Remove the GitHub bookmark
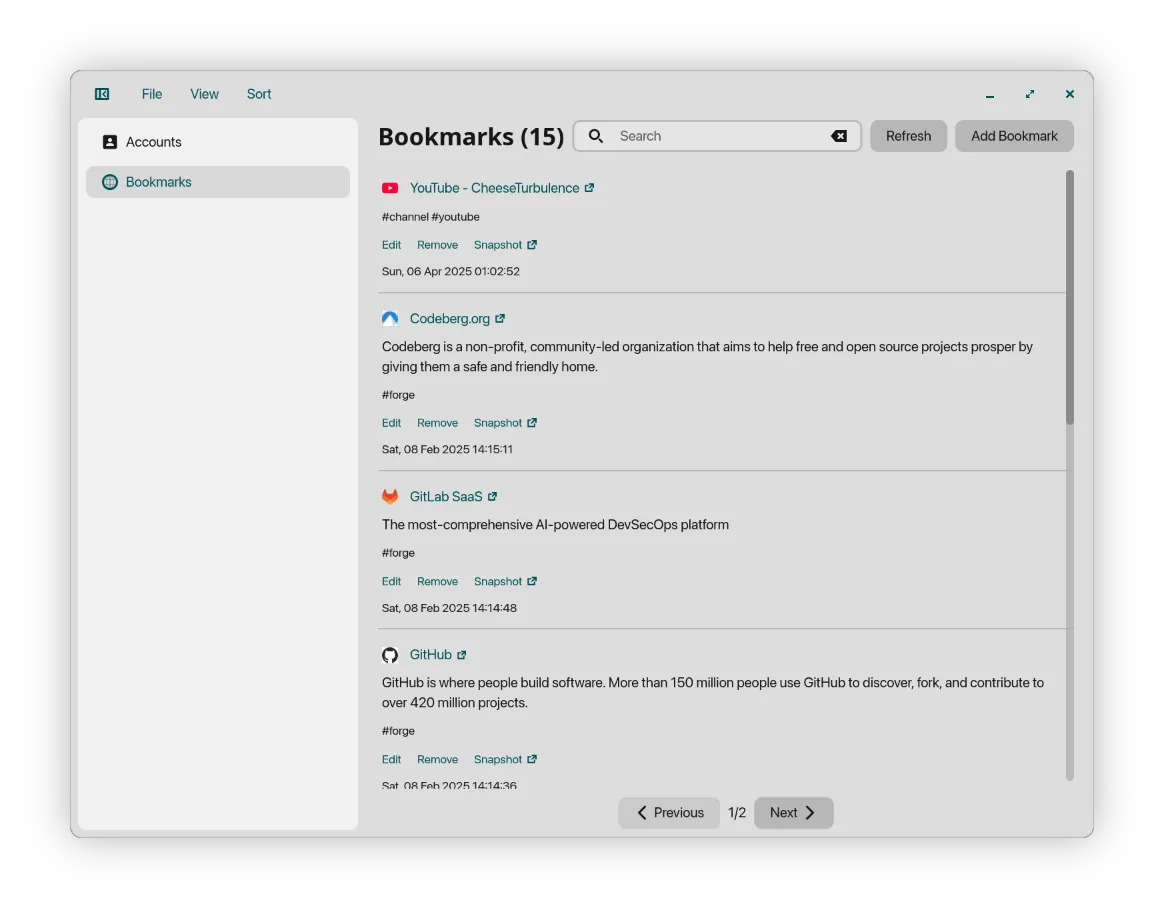The image size is (1164, 908). pyautogui.click(x=437, y=760)
